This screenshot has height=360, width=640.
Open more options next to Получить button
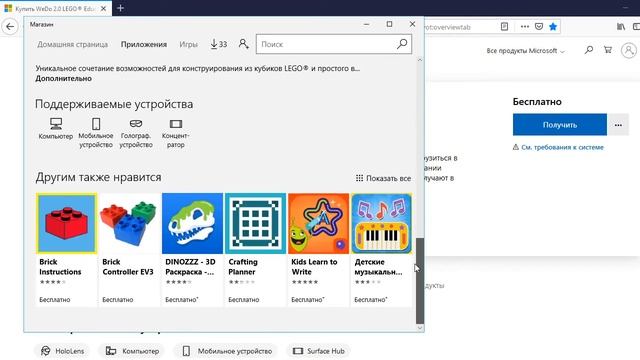tap(618, 125)
